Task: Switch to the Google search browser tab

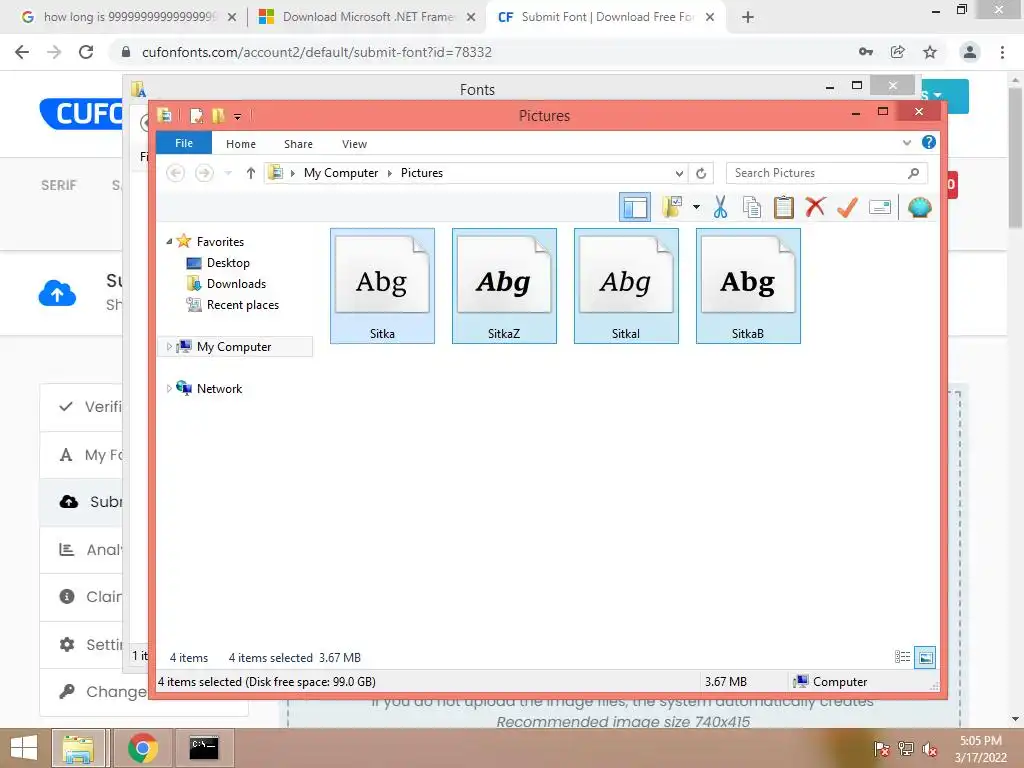Action: click(129, 17)
